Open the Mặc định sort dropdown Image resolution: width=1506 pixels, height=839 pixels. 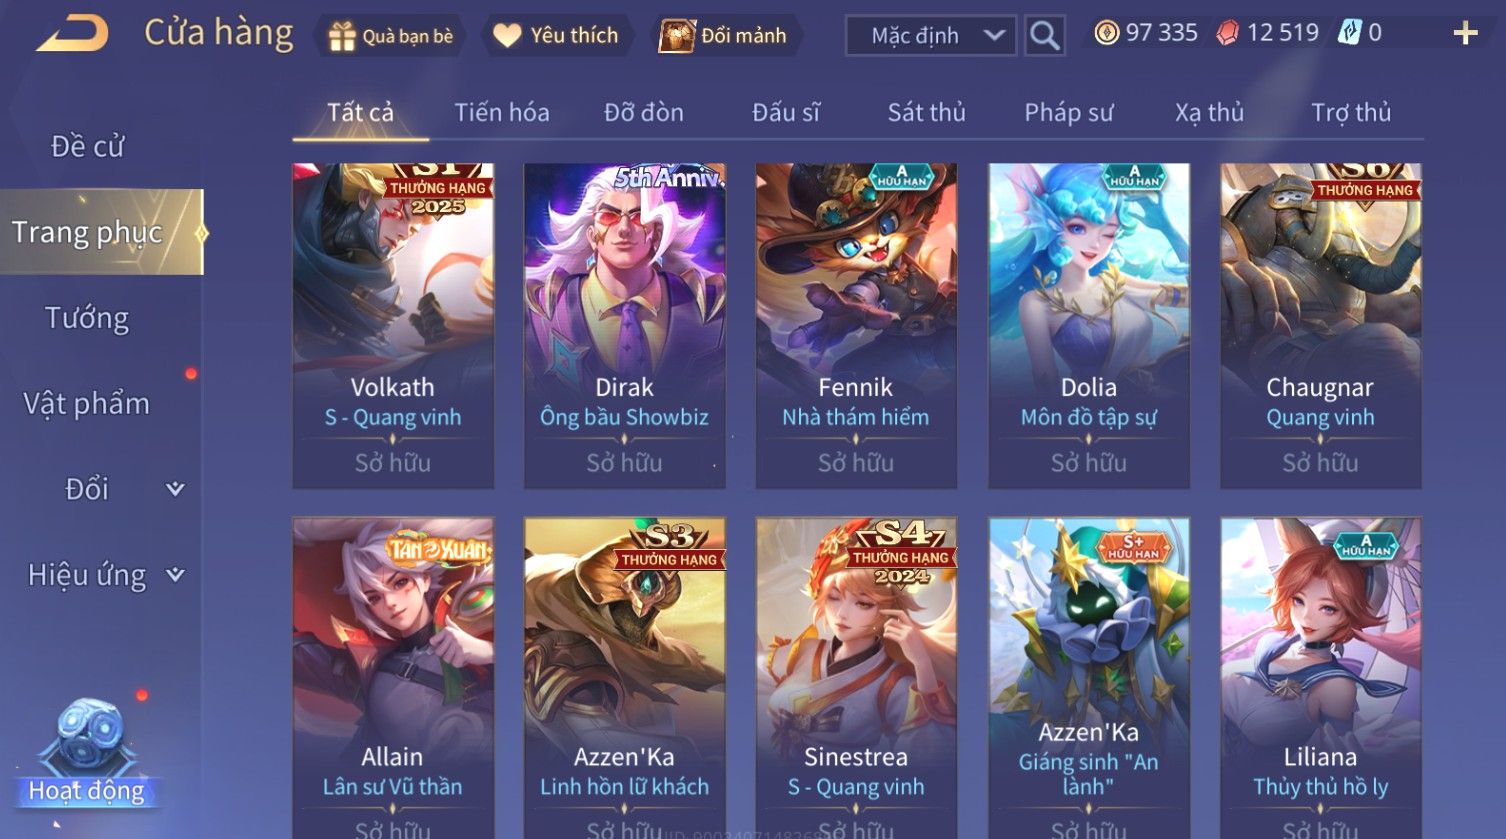pyautogui.click(x=931, y=36)
